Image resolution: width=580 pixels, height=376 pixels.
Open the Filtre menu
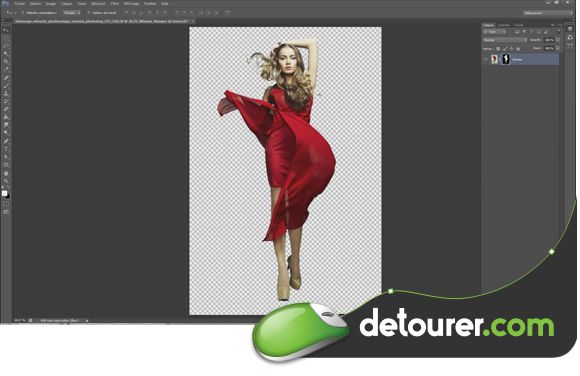coord(115,4)
